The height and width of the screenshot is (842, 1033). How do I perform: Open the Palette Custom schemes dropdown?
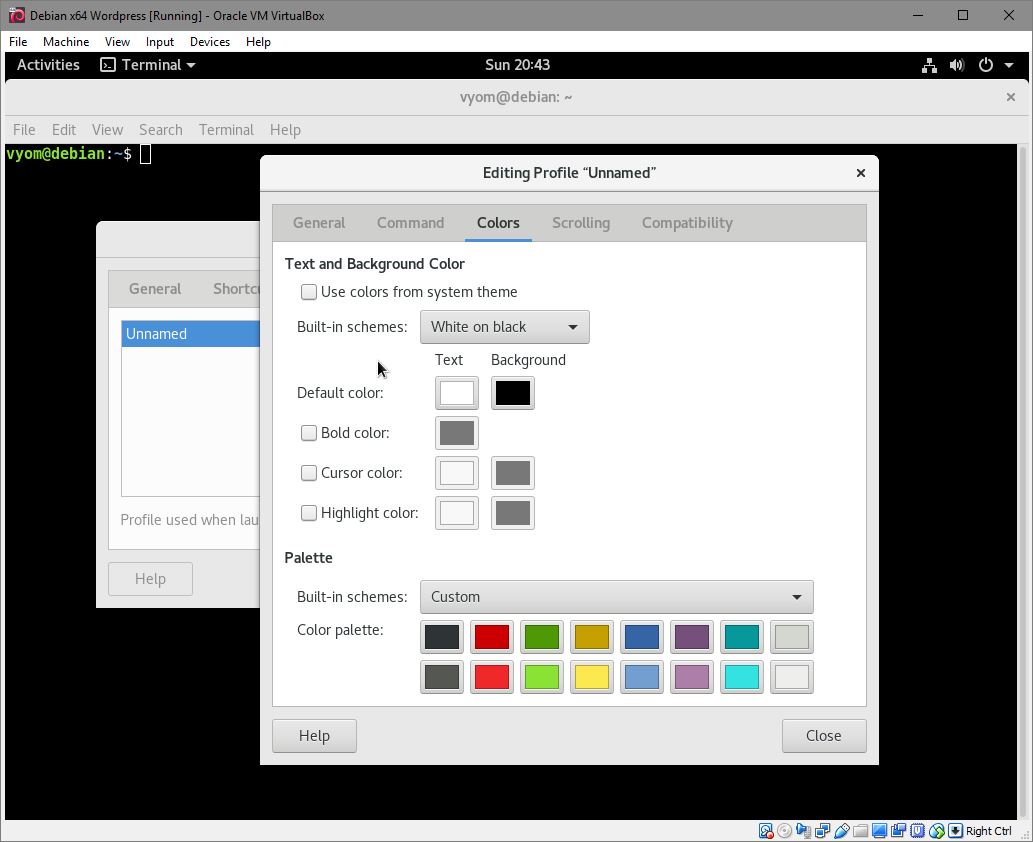coord(617,597)
